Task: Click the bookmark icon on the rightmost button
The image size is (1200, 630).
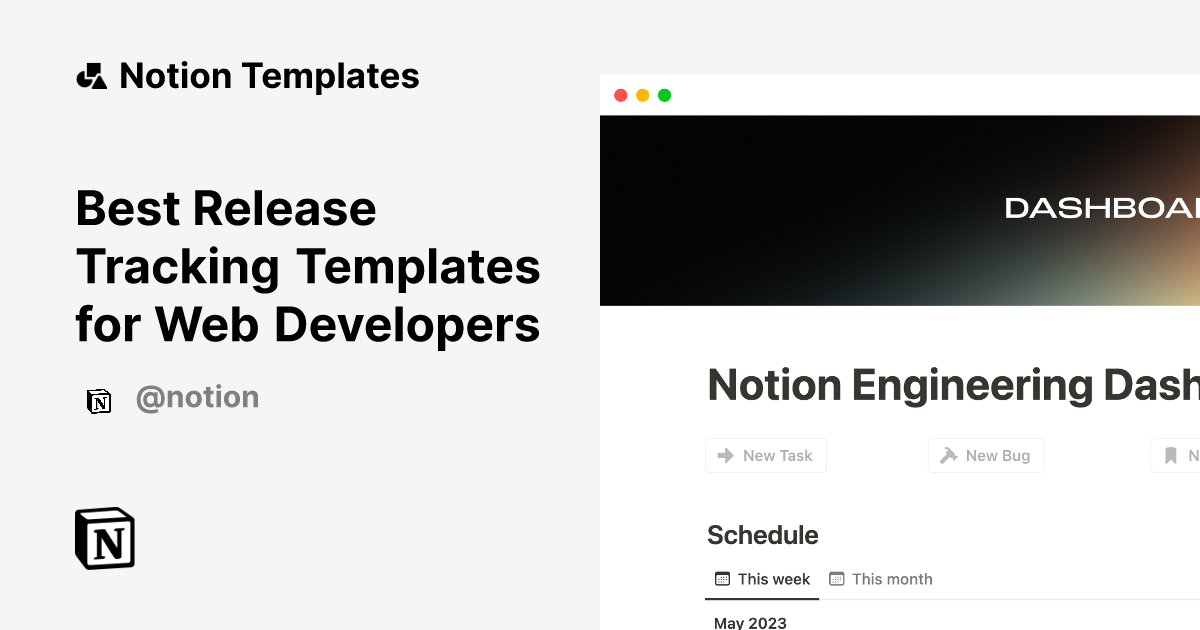Action: (x=1171, y=455)
